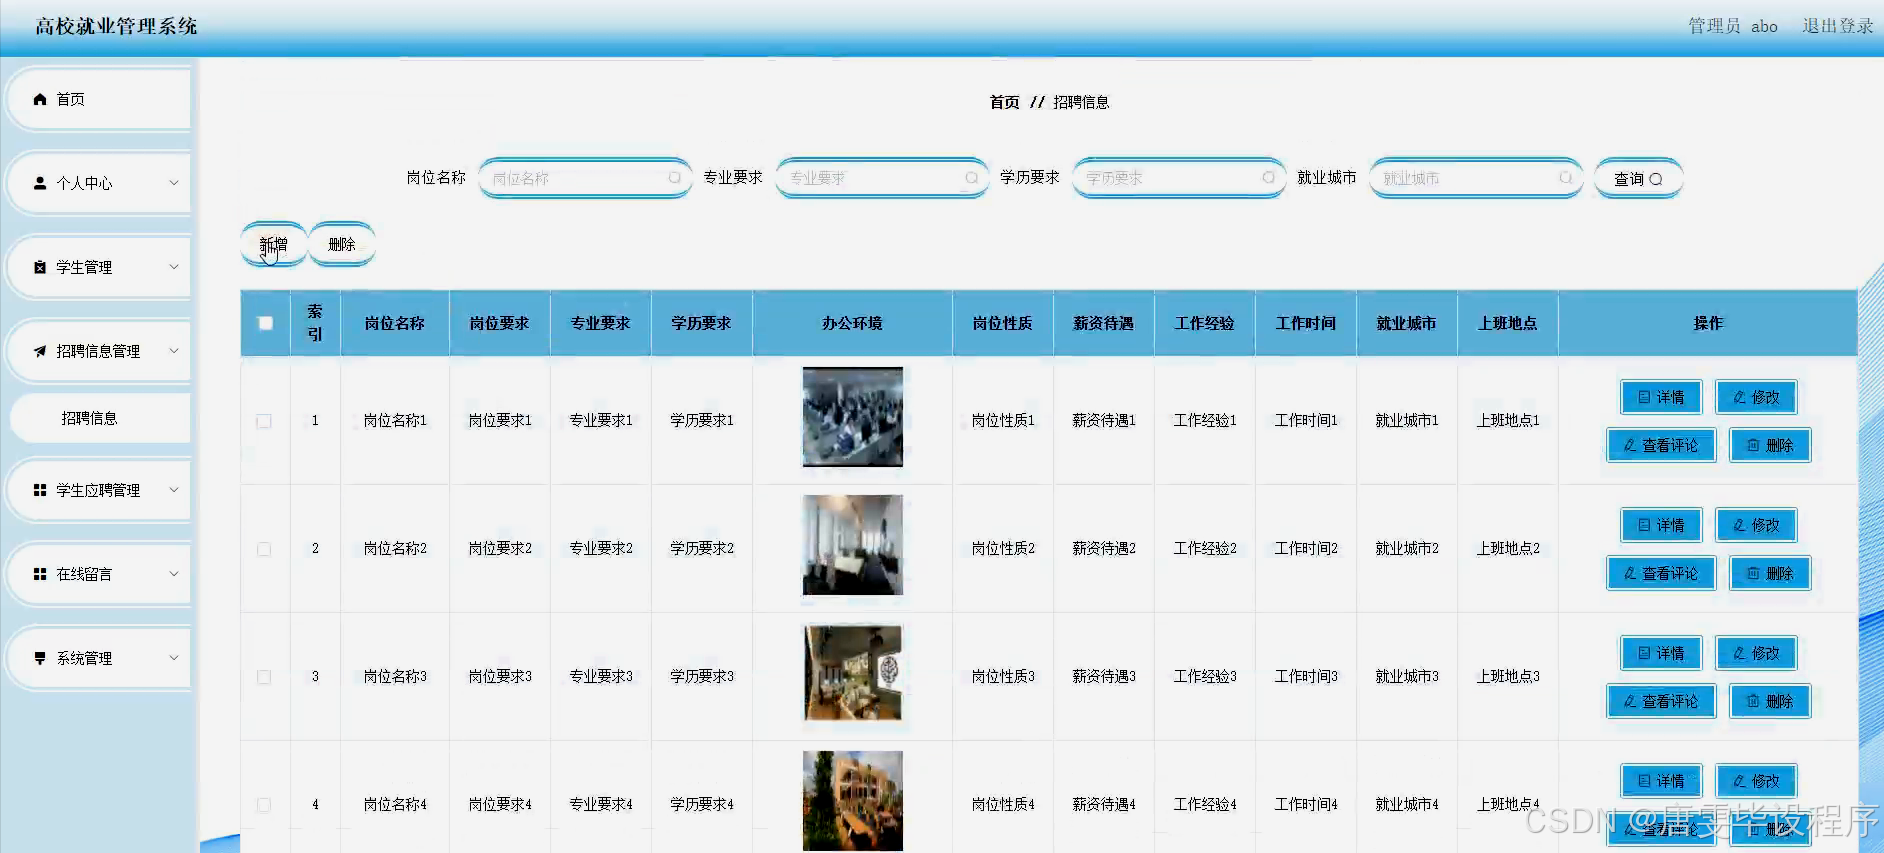
Task: Click 详情 for row 岗位名称3
Action: [x=1661, y=653]
